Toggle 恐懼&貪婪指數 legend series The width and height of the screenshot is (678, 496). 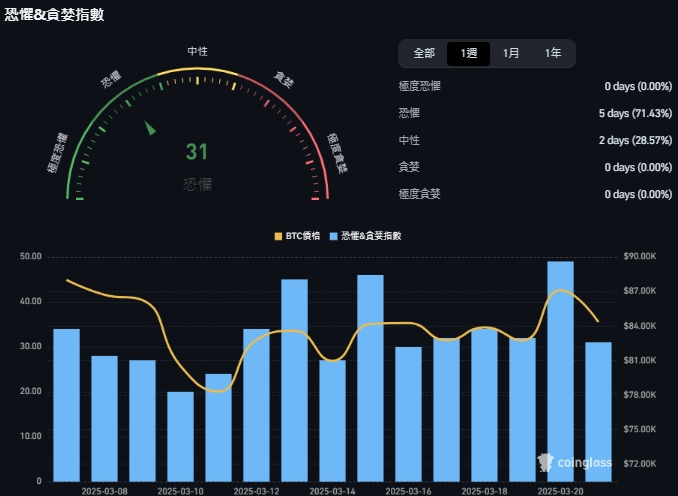click(x=370, y=236)
